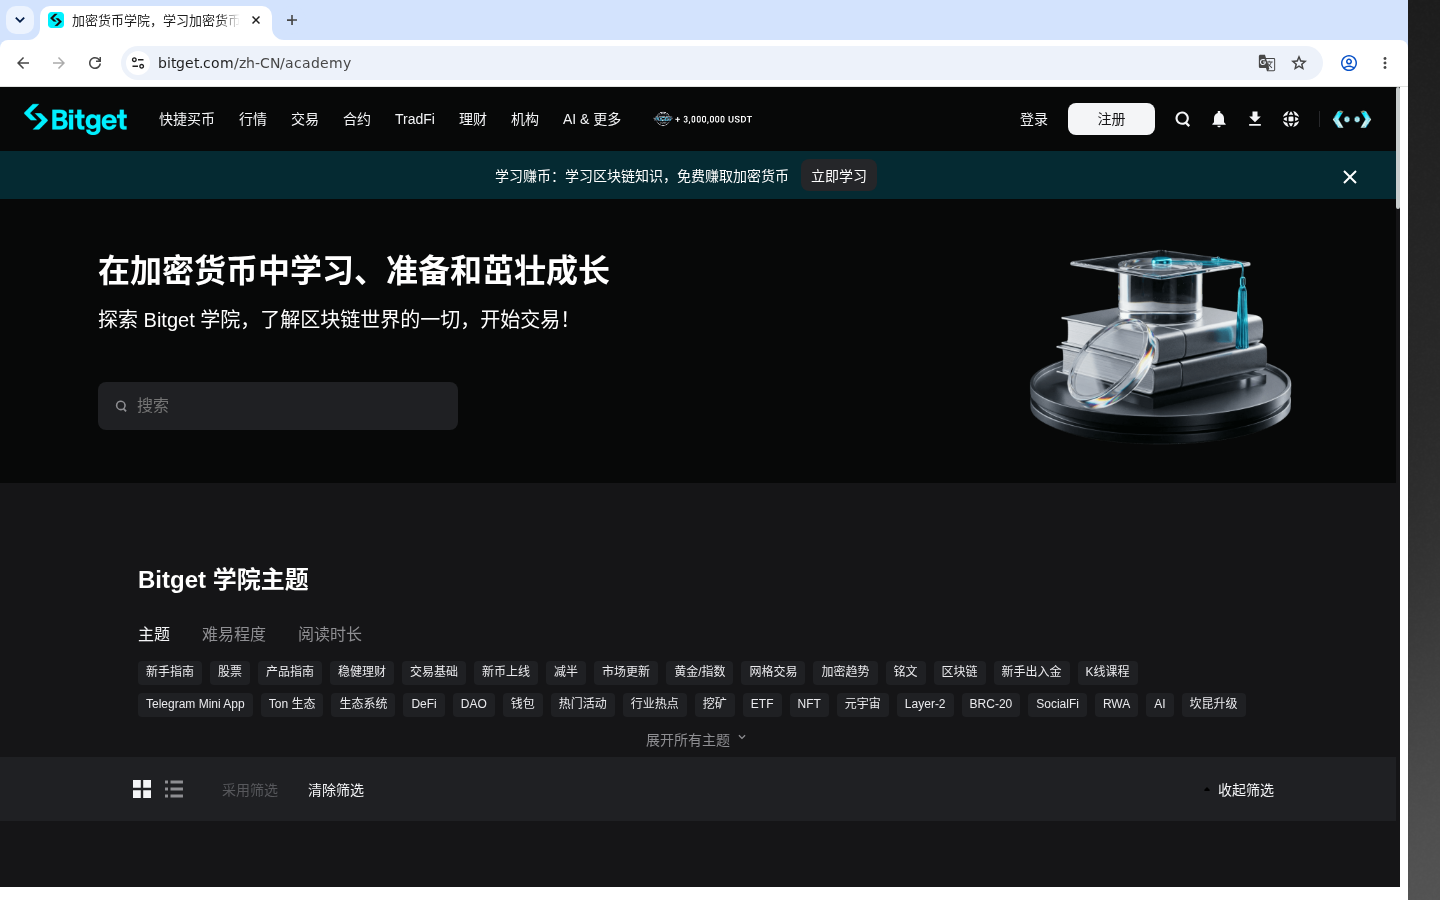Open the TradFi menu
This screenshot has width=1440, height=900.
point(415,119)
